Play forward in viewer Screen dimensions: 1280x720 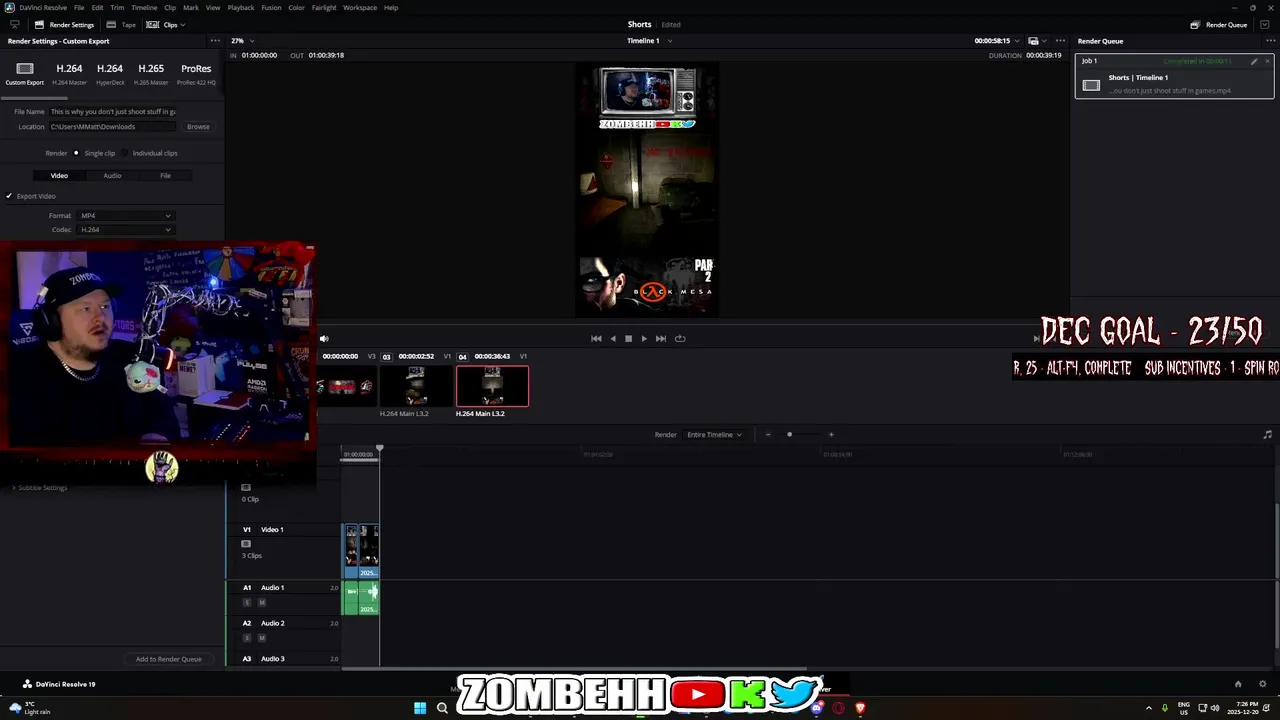coord(644,338)
